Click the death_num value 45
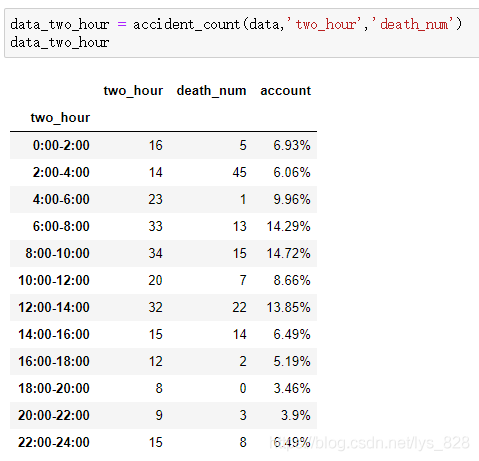The width and height of the screenshot is (479, 461). [x=239, y=172]
